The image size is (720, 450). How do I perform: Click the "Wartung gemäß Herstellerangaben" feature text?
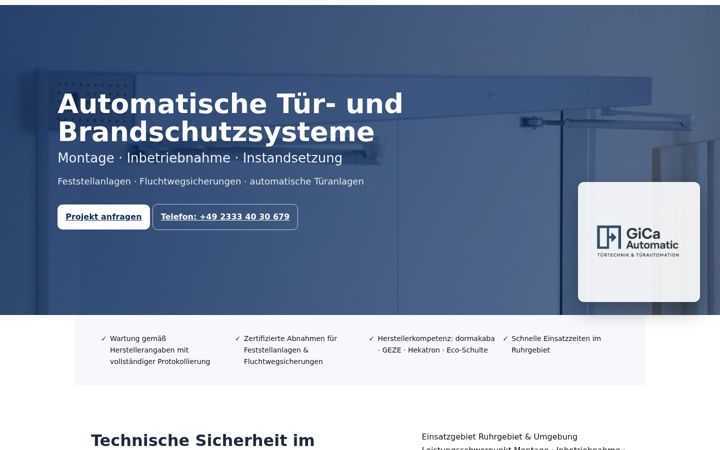[x=160, y=350]
